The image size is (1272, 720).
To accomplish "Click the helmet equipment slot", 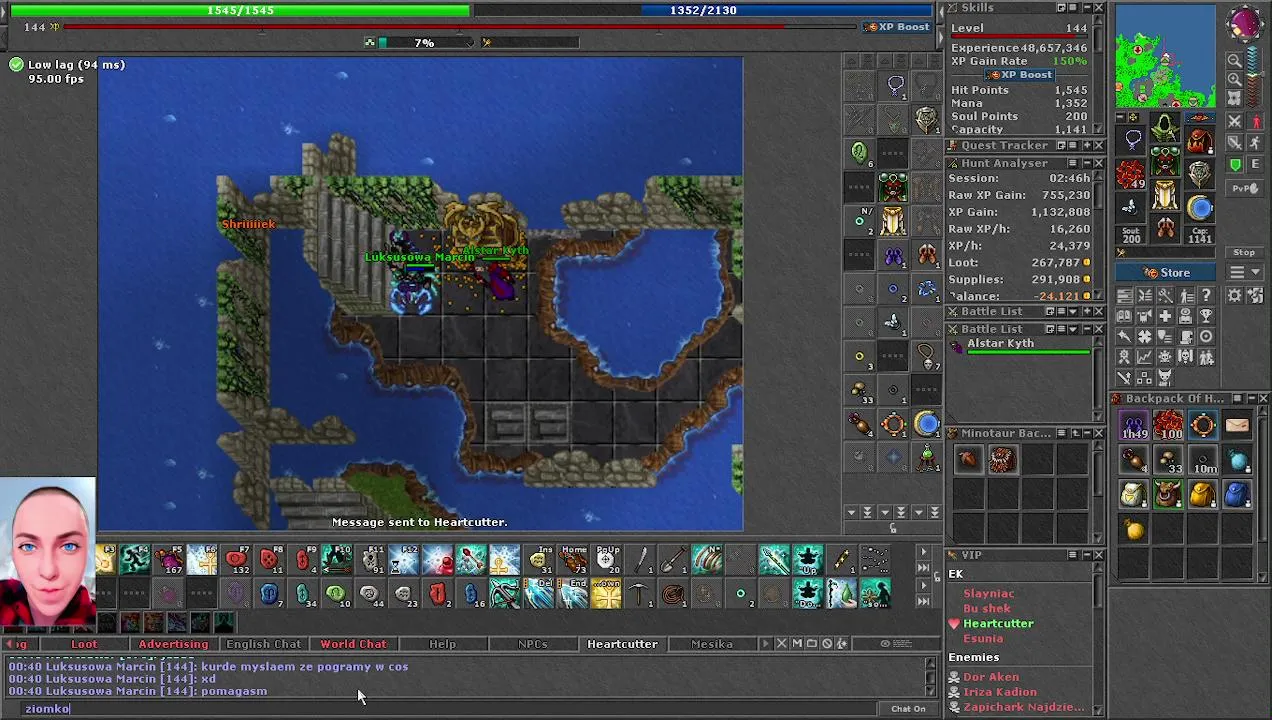I will click(1165, 128).
